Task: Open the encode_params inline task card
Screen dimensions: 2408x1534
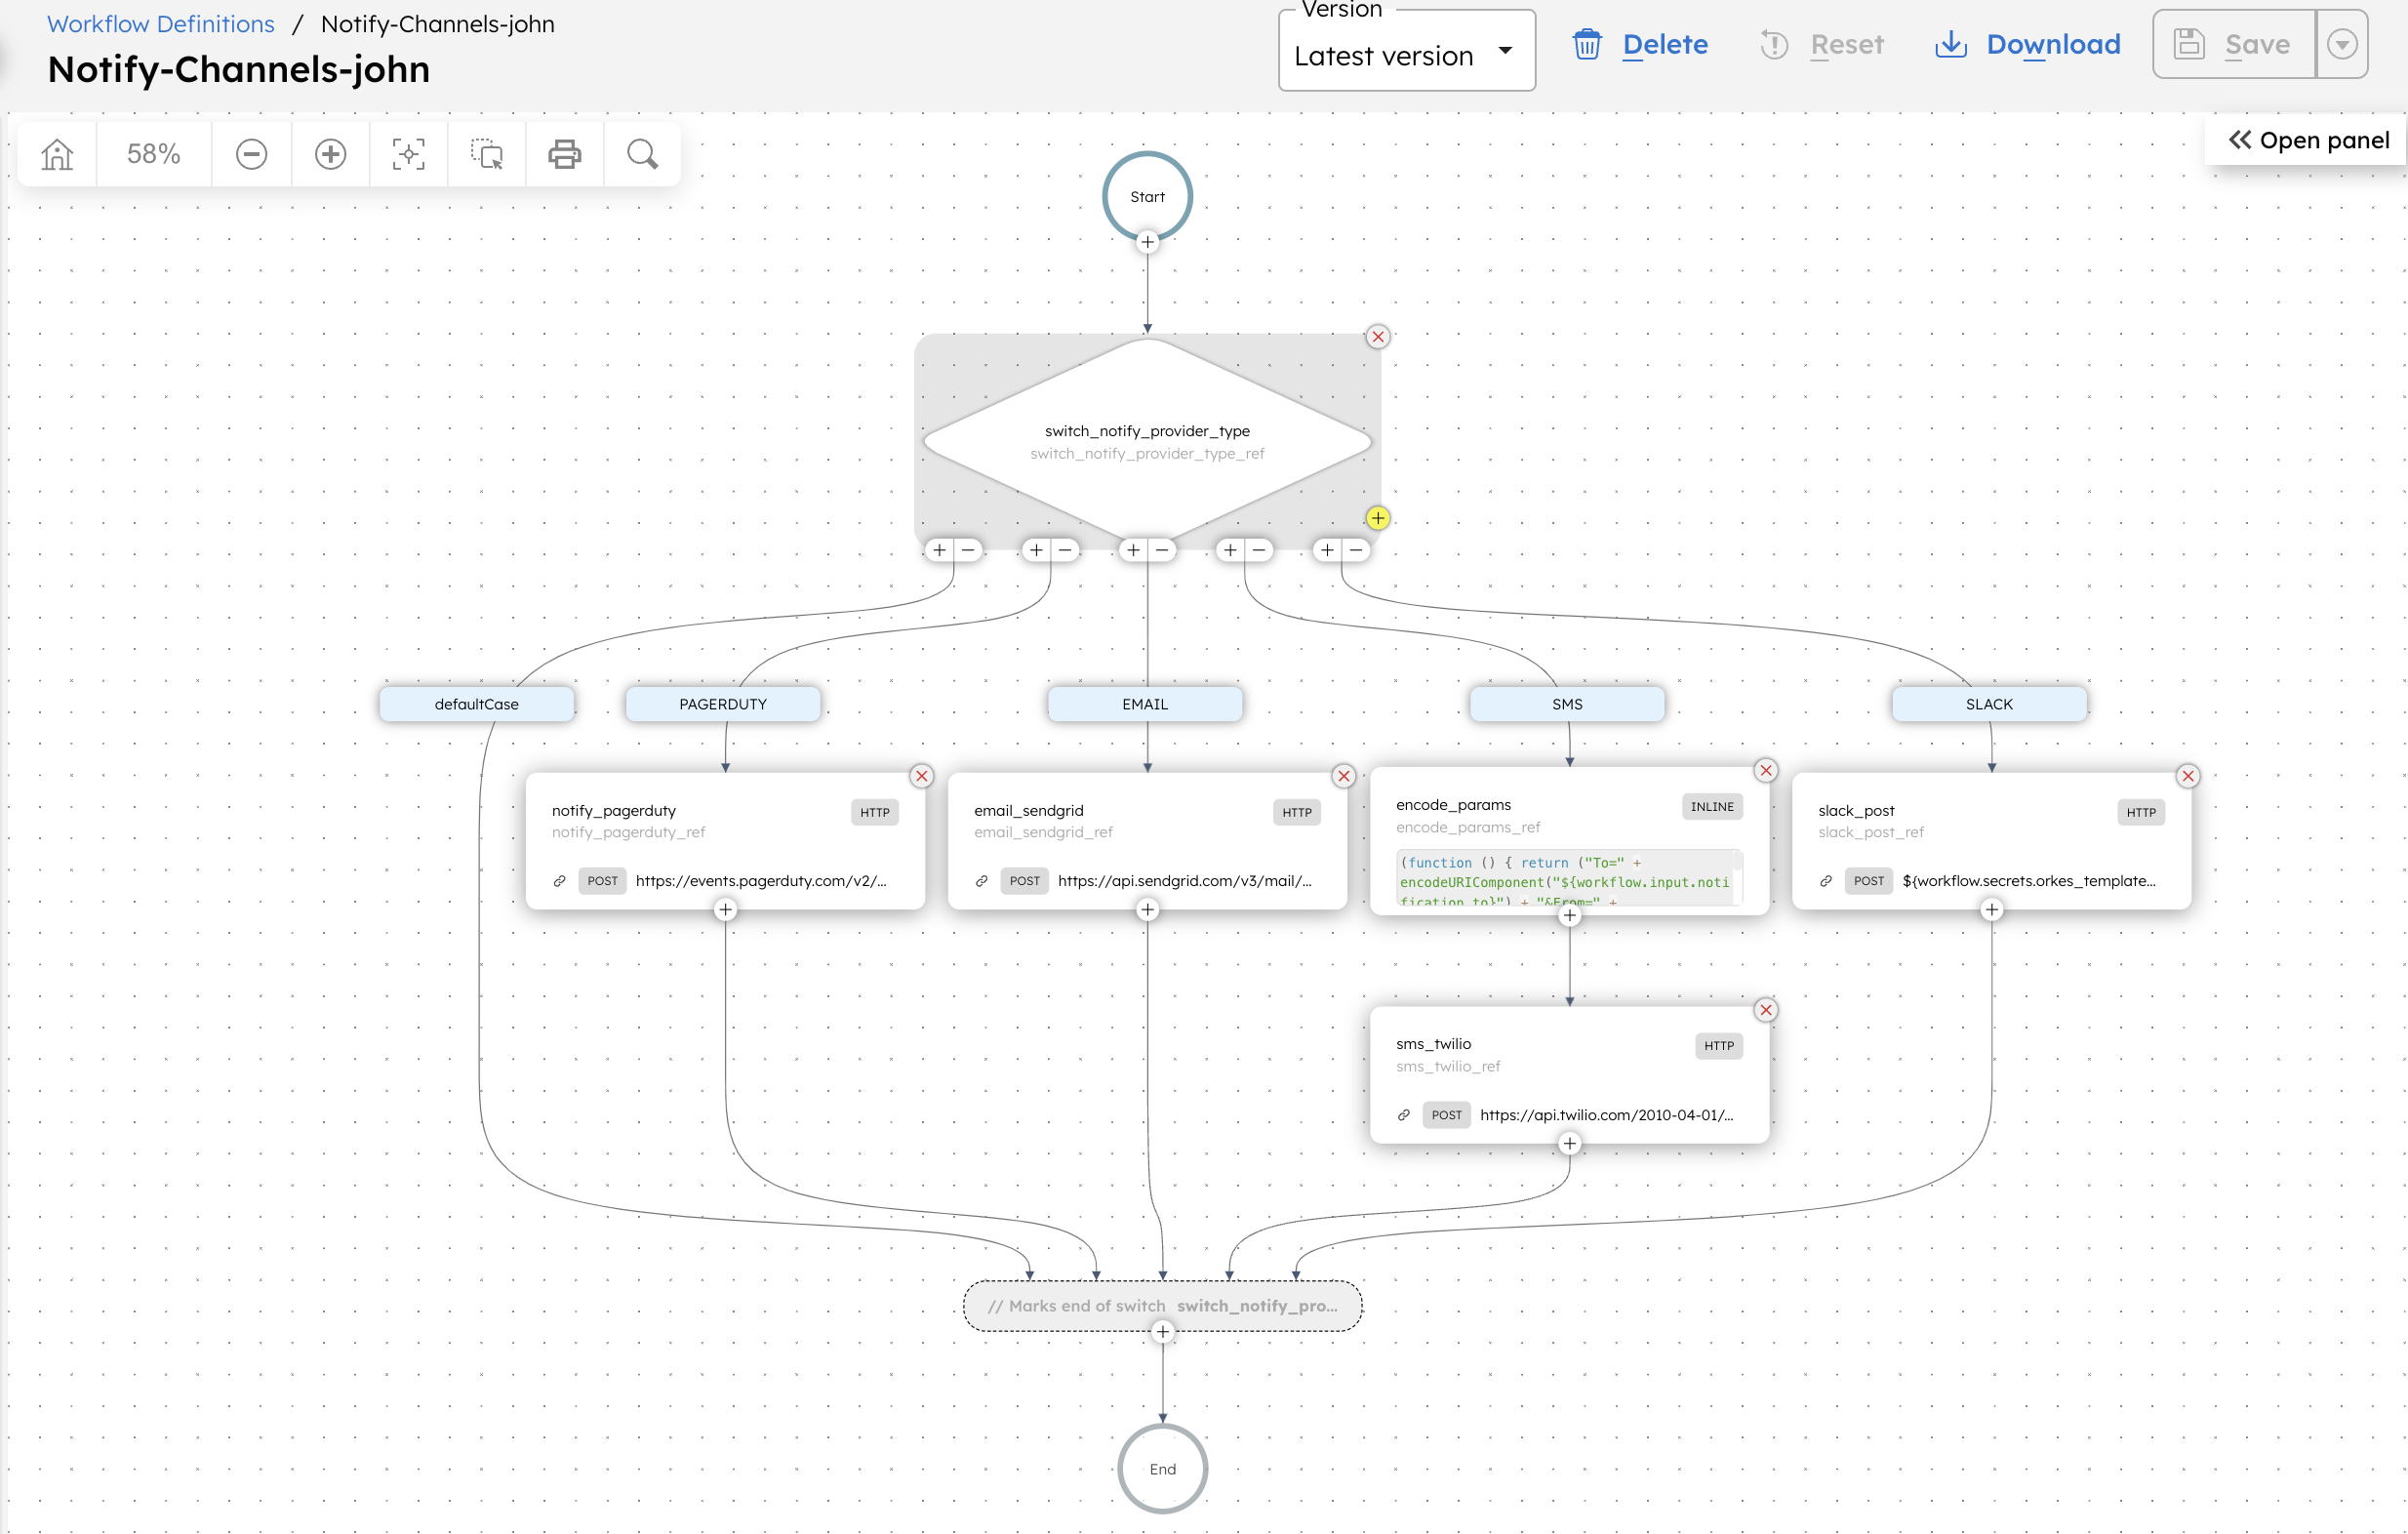Action: point(1569,842)
